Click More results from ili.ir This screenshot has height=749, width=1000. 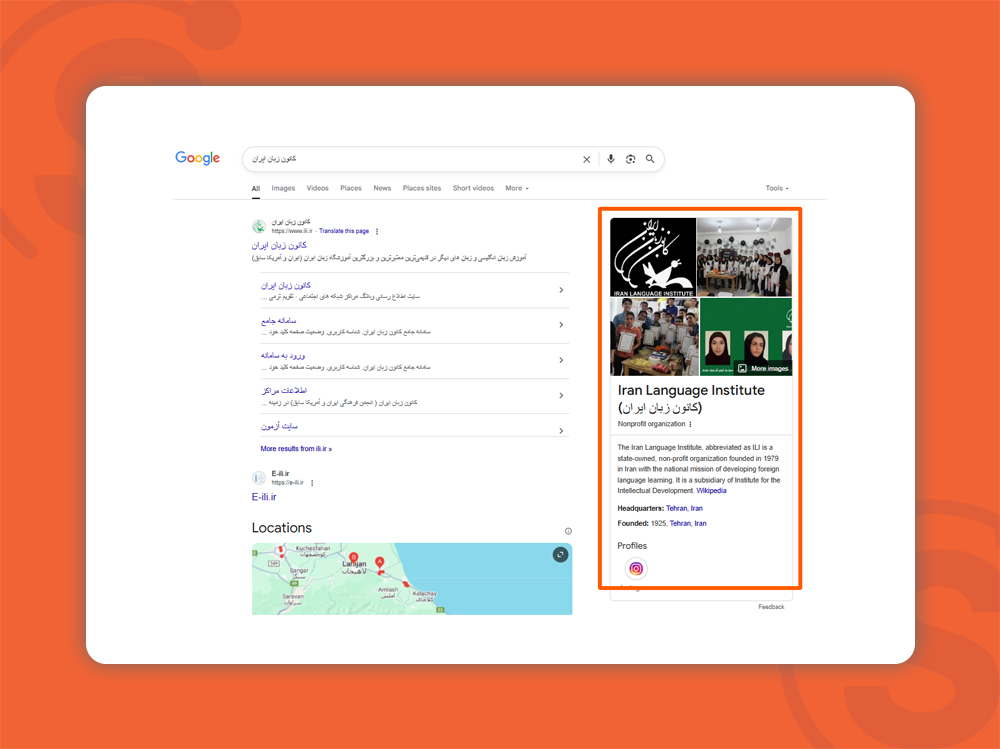pos(296,449)
